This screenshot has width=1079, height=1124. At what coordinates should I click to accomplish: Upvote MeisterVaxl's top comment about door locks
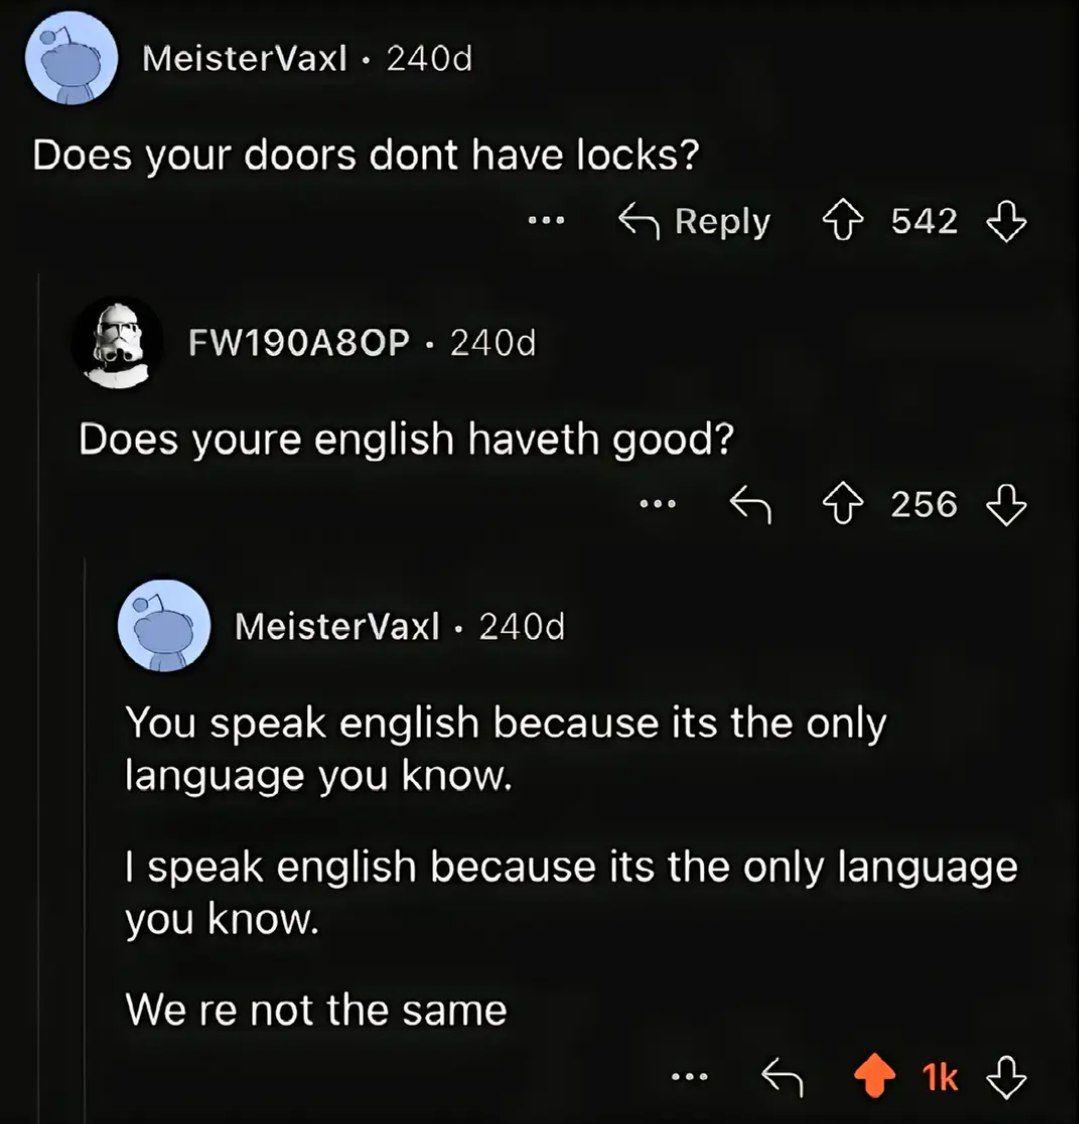click(x=844, y=222)
